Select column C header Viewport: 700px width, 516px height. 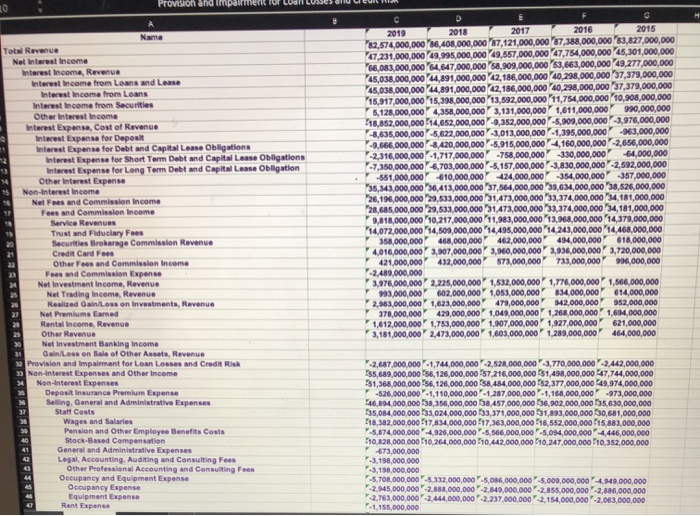pos(396,21)
